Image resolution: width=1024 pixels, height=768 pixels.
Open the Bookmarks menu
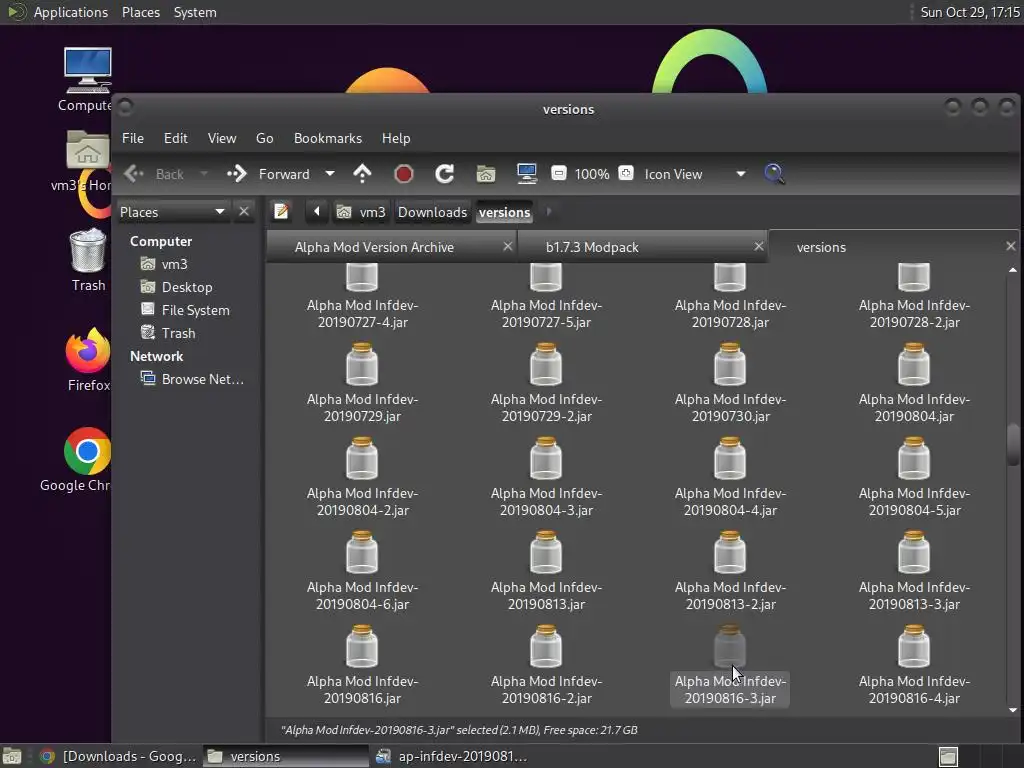[x=328, y=138]
